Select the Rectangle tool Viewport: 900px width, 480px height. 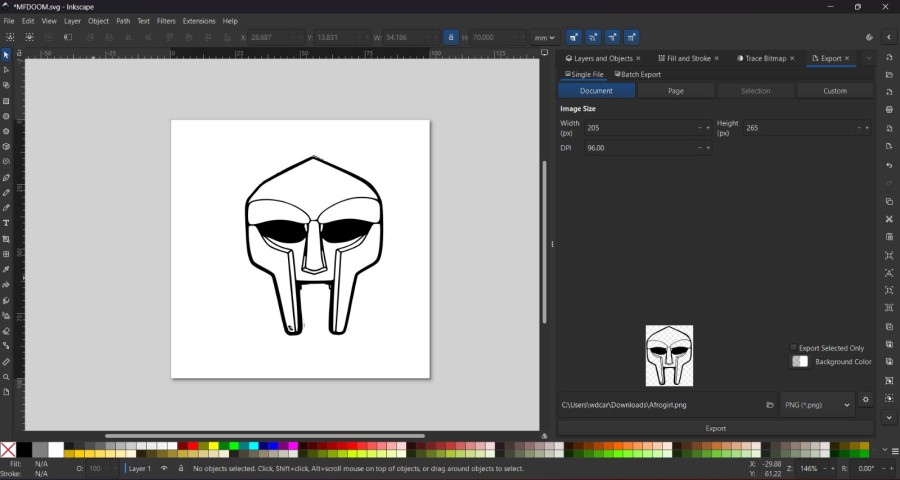tap(6, 101)
